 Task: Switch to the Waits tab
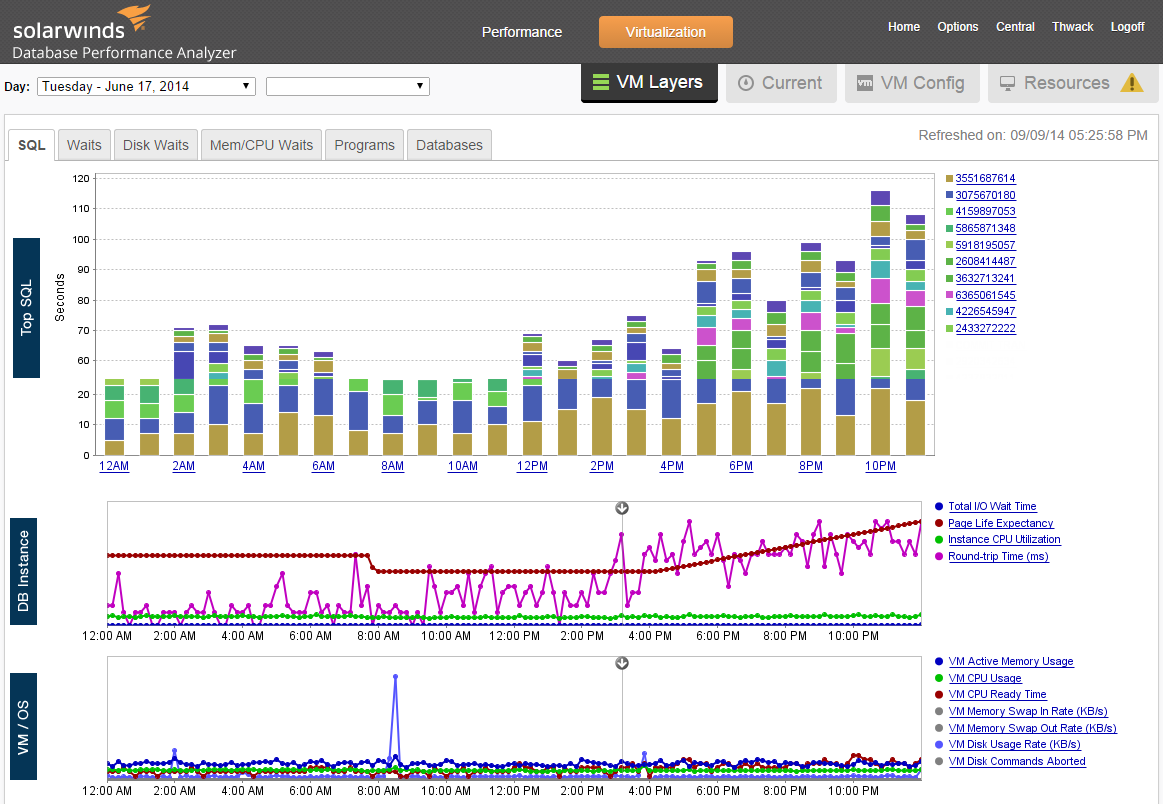pos(84,145)
